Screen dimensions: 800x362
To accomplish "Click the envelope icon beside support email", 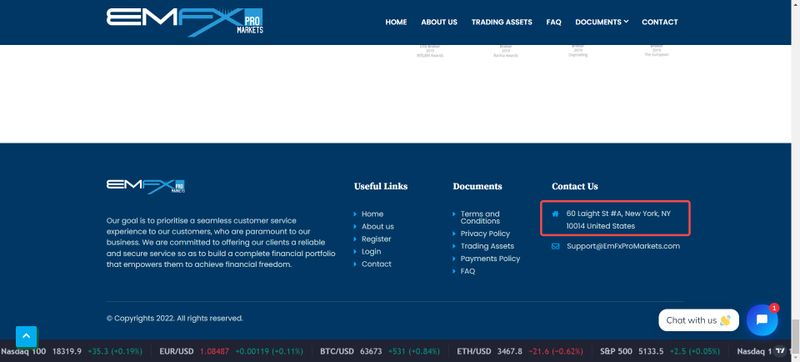I will click(x=555, y=246).
